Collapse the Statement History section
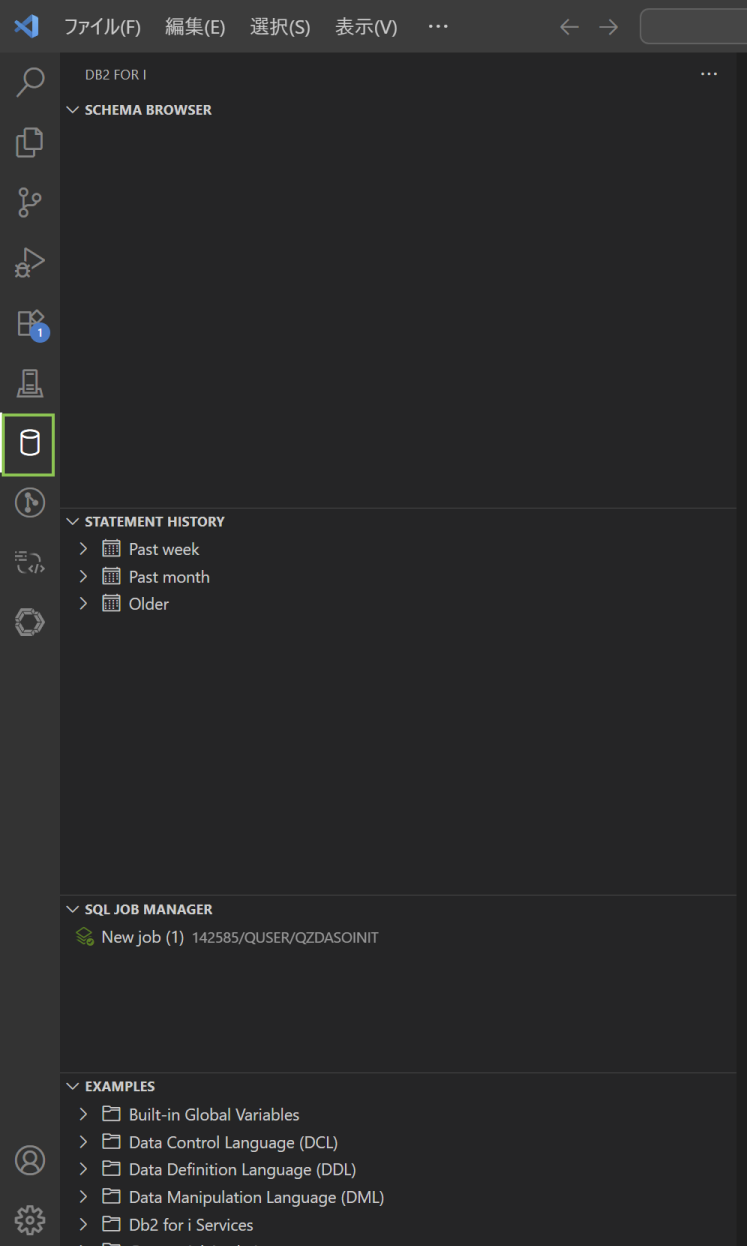The width and height of the screenshot is (747, 1246). (x=72, y=522)
